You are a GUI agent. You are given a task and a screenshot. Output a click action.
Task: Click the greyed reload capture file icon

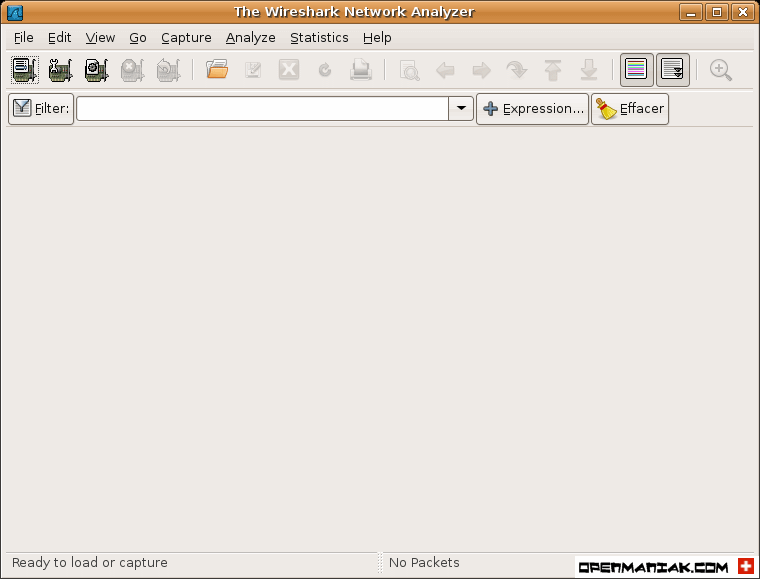[x=325, y=70]
